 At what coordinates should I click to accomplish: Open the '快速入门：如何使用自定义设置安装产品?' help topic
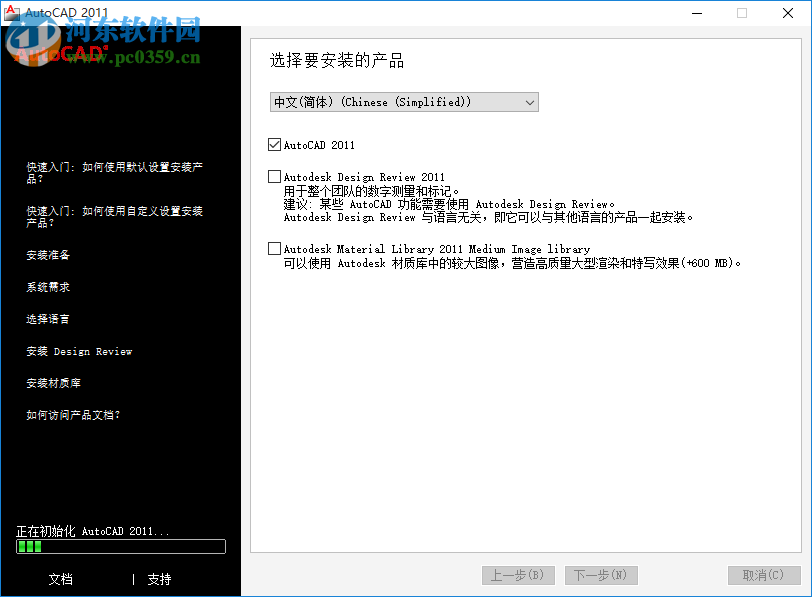pyautogui.click(x=119, y=217)
